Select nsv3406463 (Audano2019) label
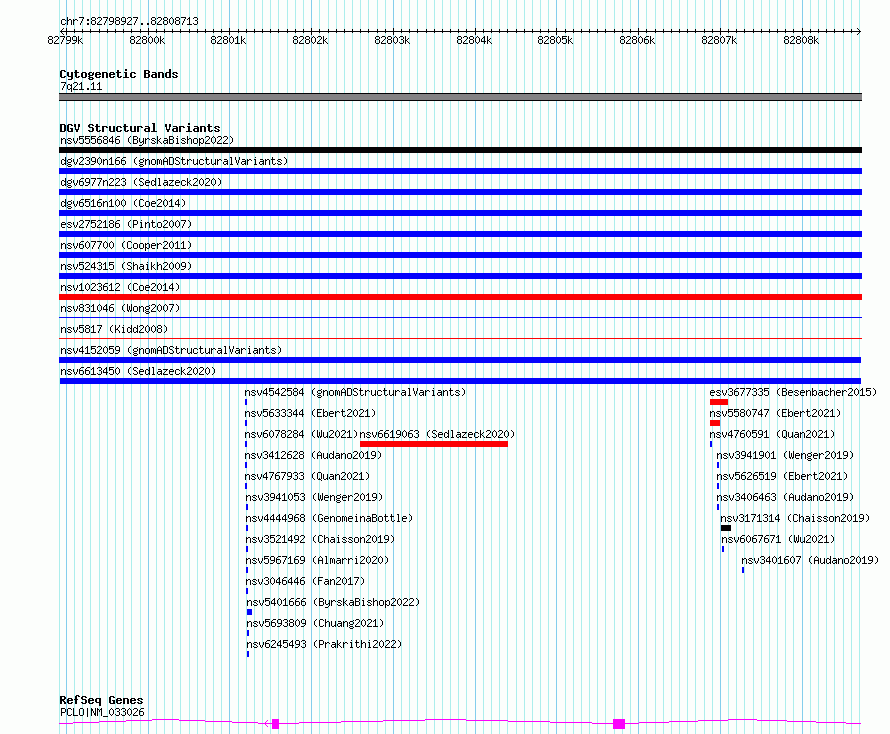Screen dimensions: 890x734 point(785,497)
